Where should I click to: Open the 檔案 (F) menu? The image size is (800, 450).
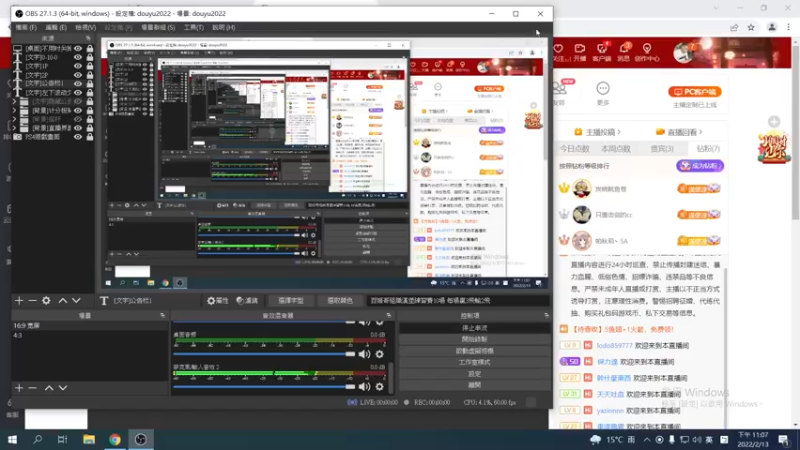click(26, 28)
